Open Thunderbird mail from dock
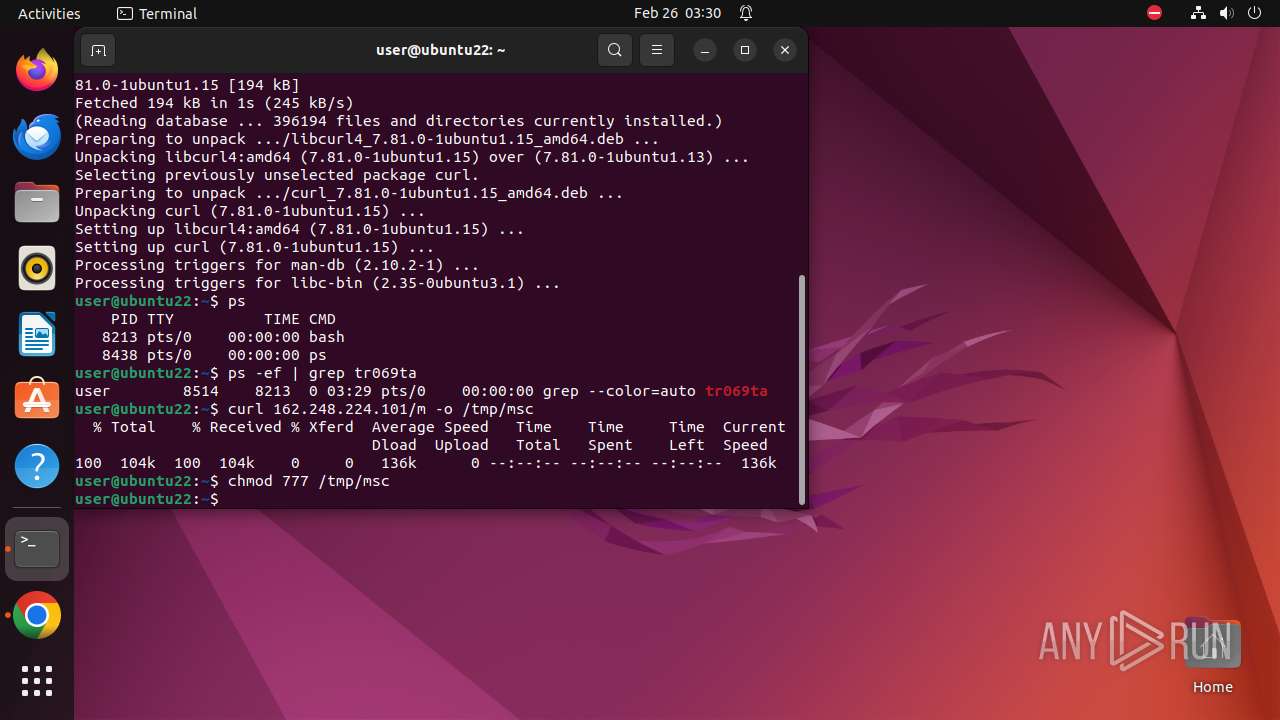Screen dimensions: 1280x720 tap(37, 137)
